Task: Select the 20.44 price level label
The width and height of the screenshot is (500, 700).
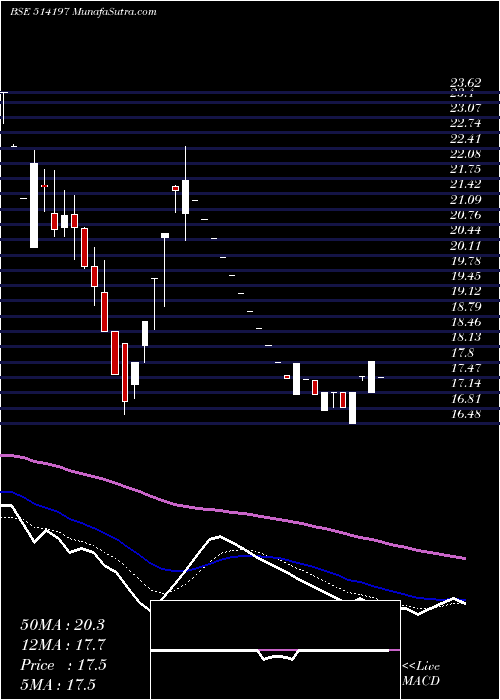Action: pos(466,231)
